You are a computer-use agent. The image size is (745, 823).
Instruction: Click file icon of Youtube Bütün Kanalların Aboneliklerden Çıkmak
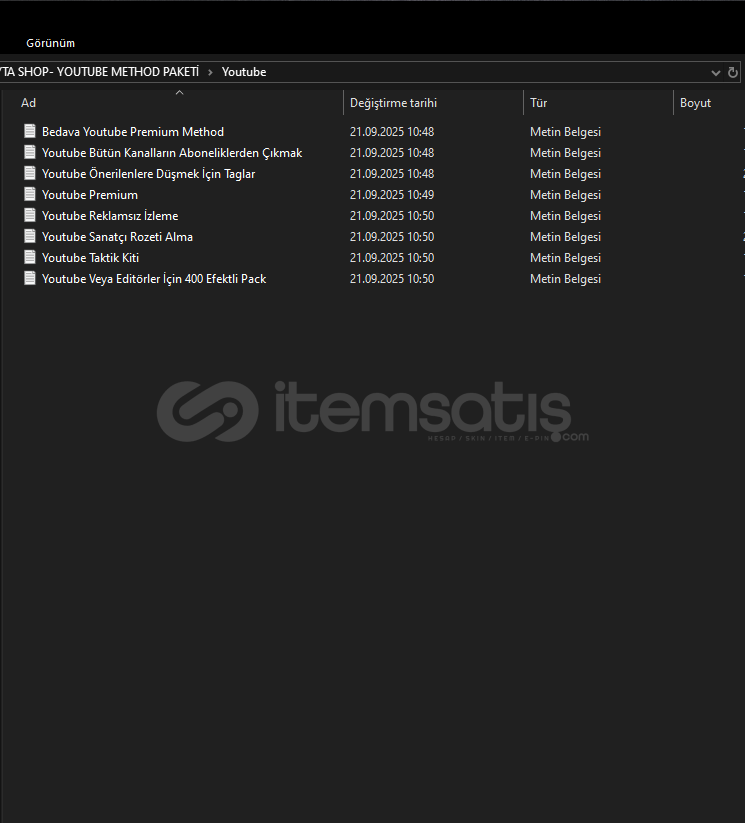point(30,152)
